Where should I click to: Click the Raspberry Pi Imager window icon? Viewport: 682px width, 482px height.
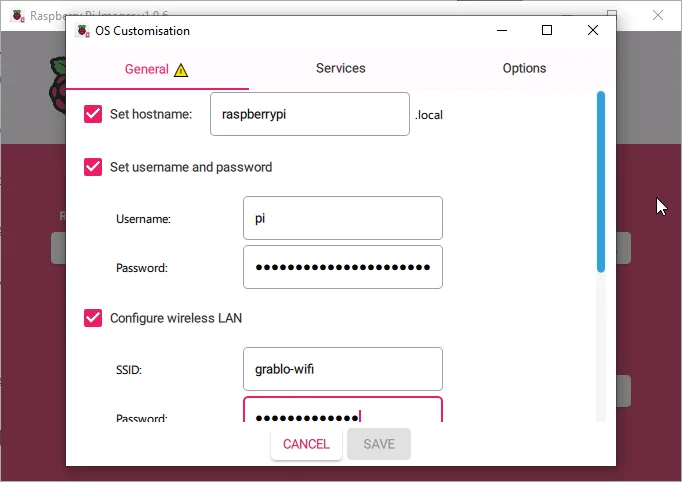(18, 16)
